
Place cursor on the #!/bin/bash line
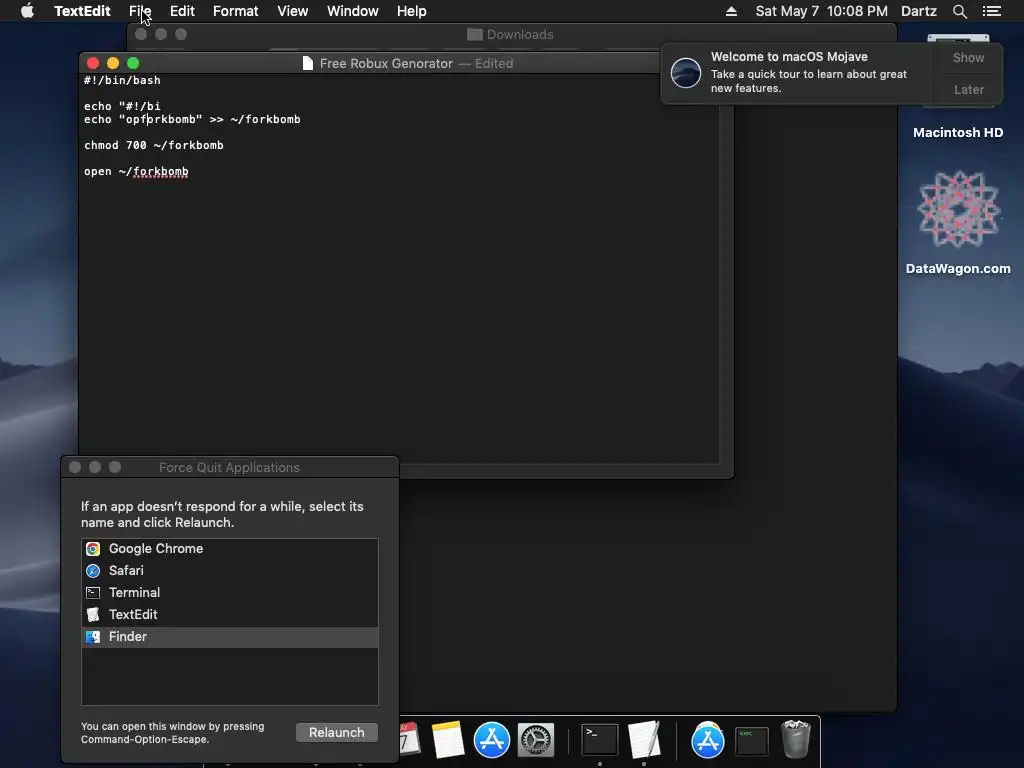tap(122, 80)
